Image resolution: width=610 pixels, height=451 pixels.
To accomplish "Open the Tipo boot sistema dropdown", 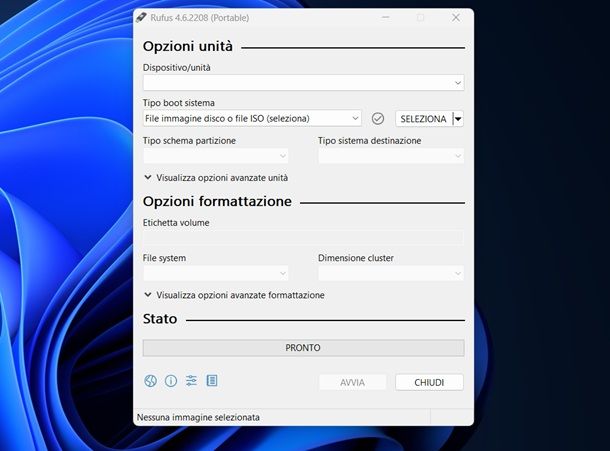I will (252, 118).
